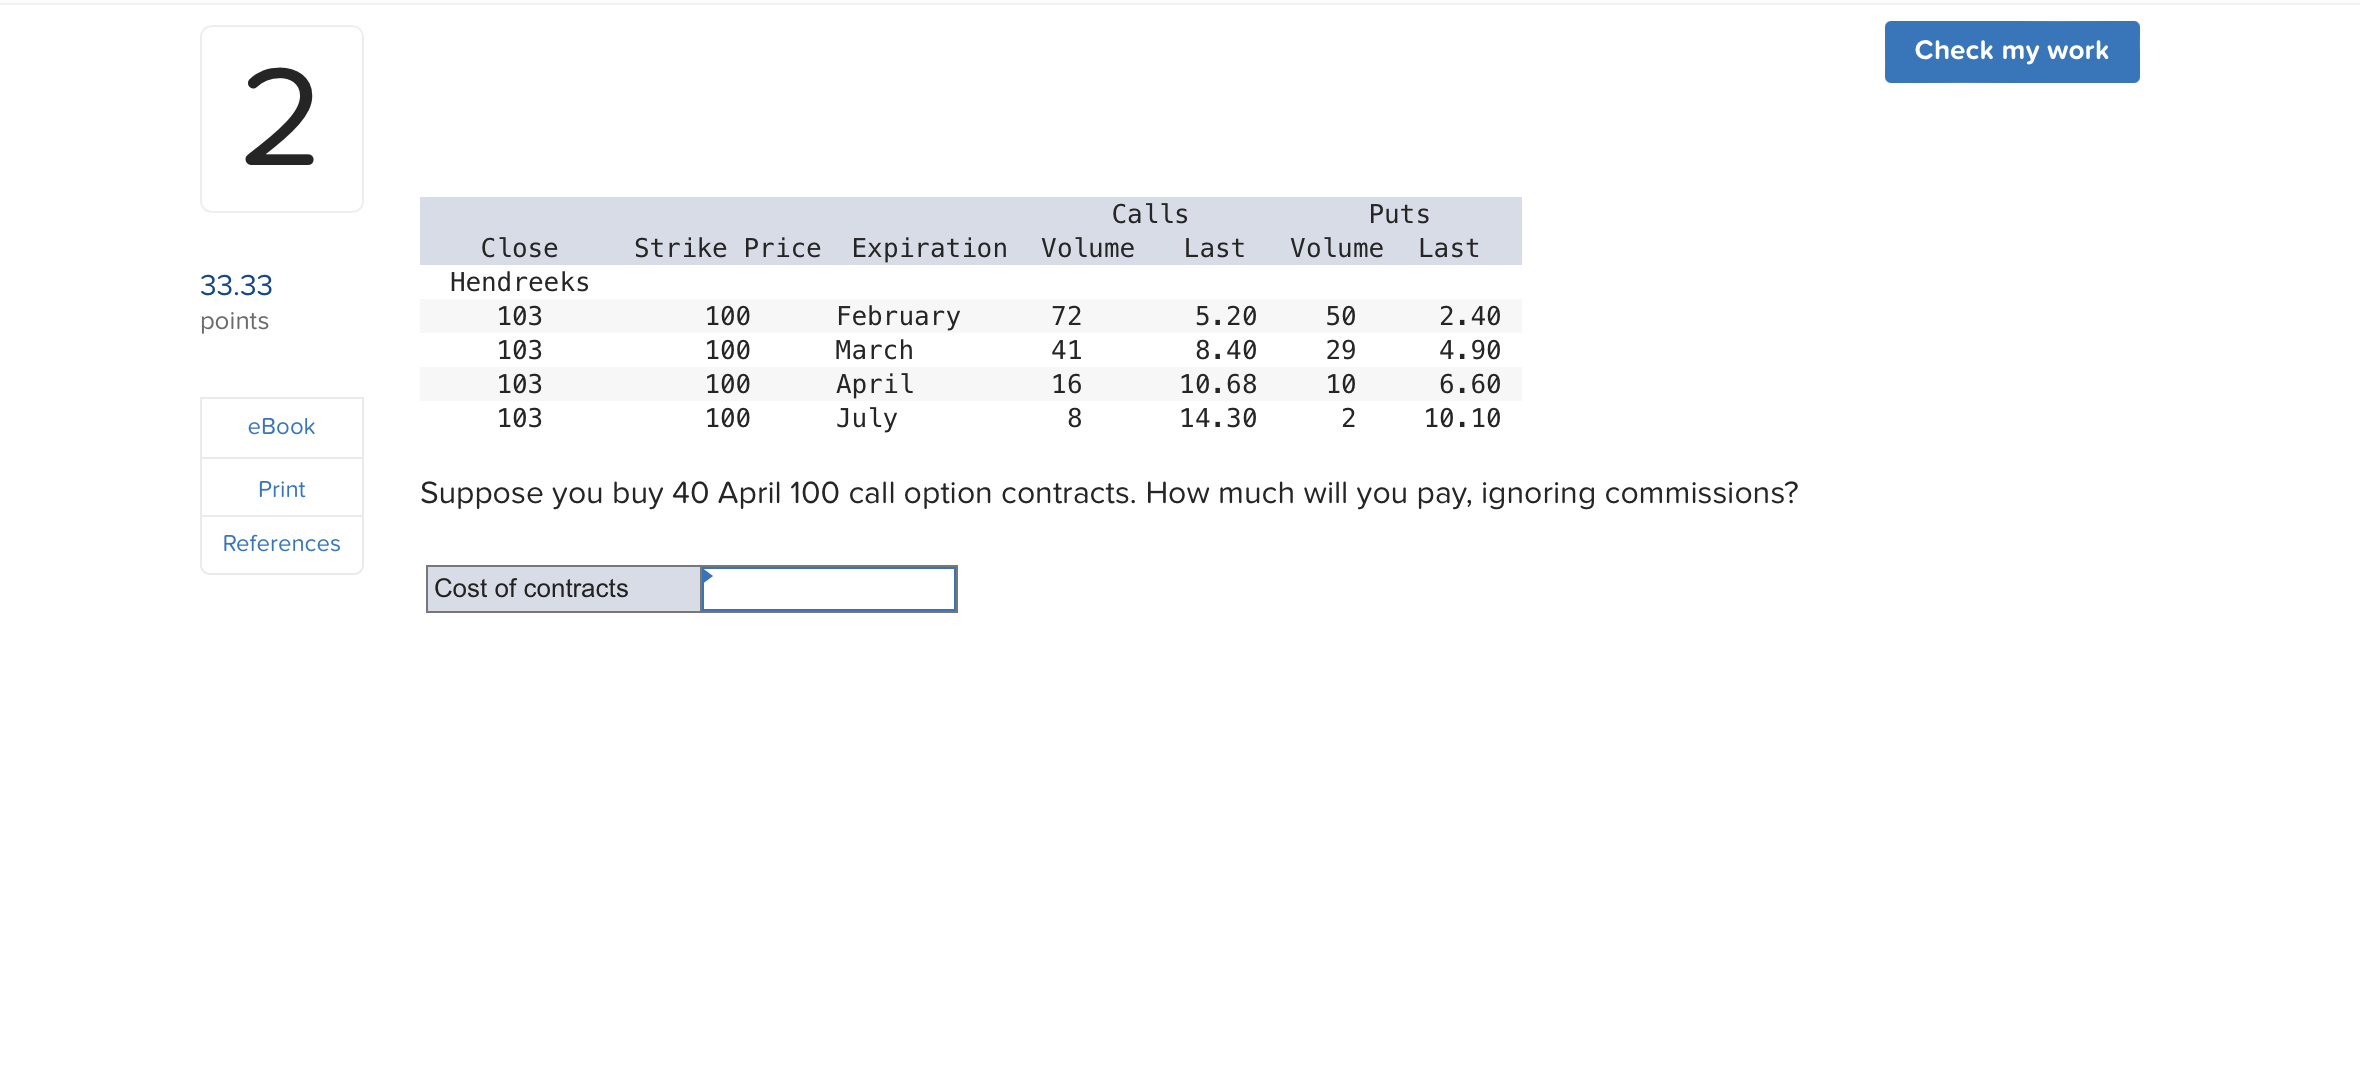Image resolution: width=2360 pixels, height=1088 pixels.
Task: Click the Expiration column header
Action: (x=929, y=247)
